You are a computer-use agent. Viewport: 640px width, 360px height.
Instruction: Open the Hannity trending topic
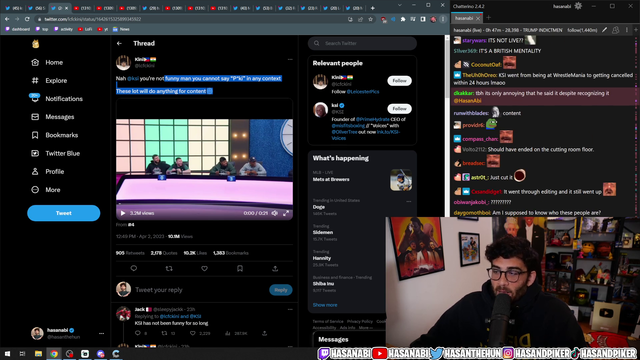click(322, 258)
